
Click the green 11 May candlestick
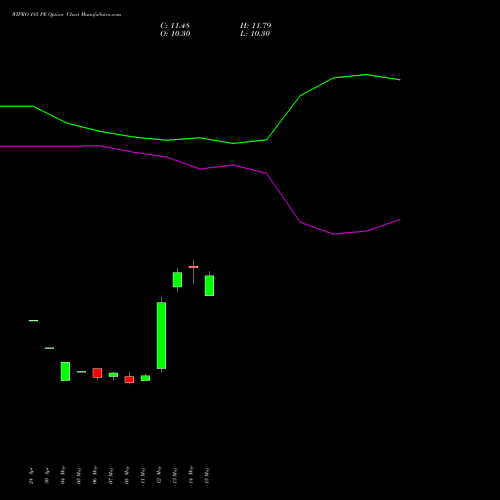click(145, 378)
